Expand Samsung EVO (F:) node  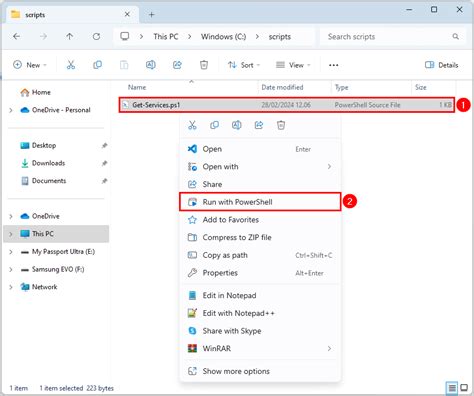pyautogui.click(x=11, y=269)
